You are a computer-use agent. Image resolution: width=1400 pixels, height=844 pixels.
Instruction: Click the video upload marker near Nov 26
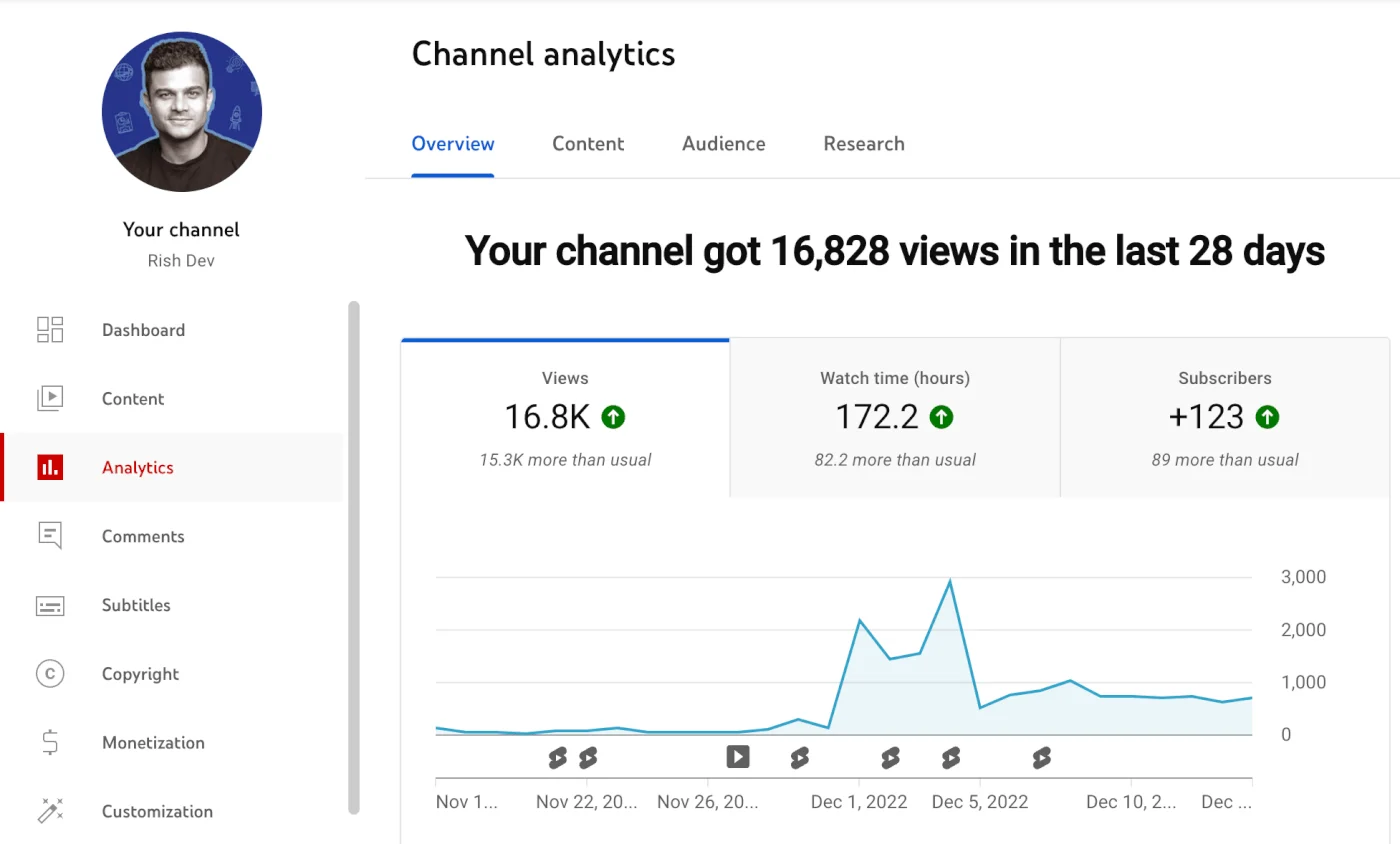pyautogui.click(x=737, y=757)
